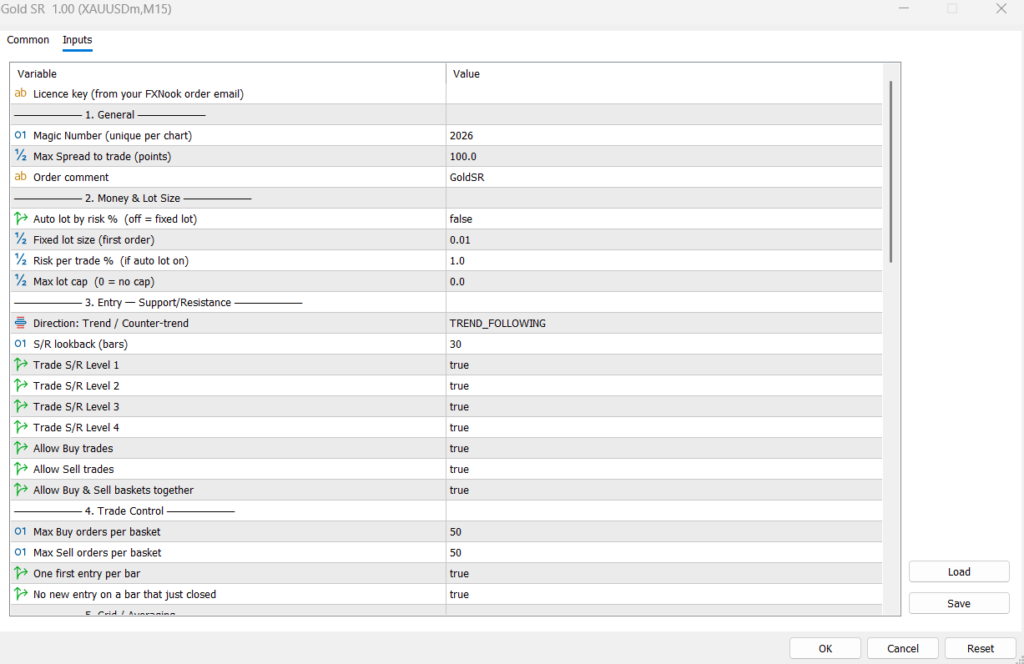Click the boolean icon beside Allow Buy trades
The height and width of the screenshot is (664, 1024).
point(20,448)
